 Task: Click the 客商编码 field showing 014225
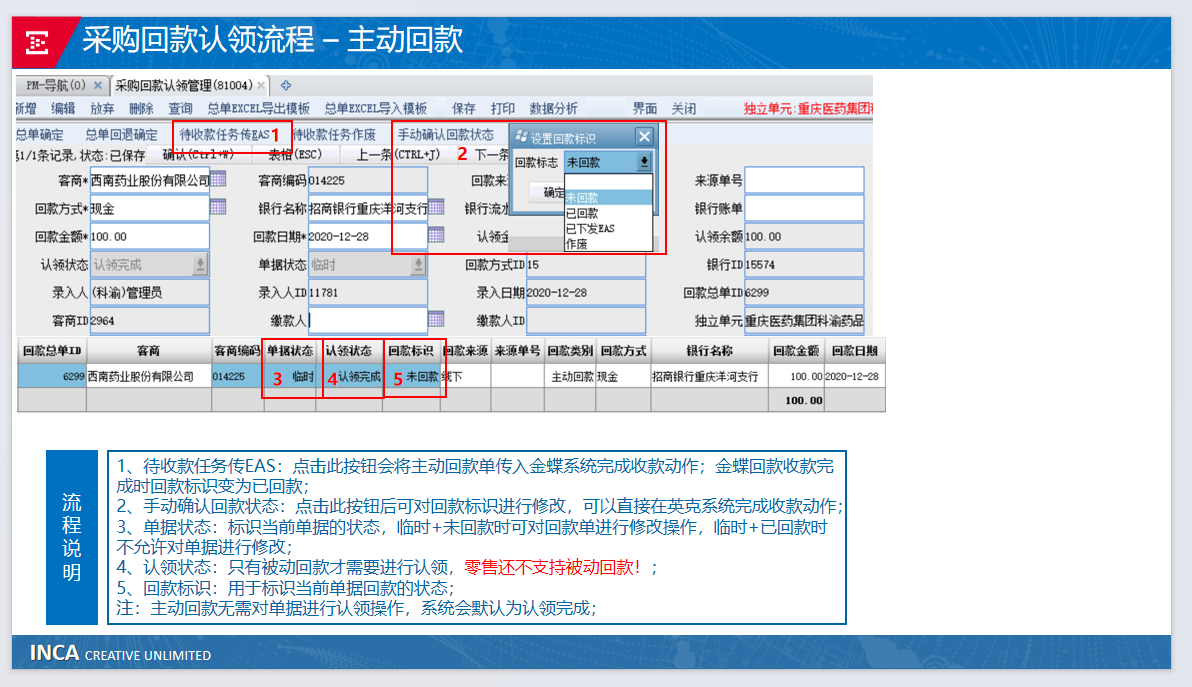pyautogui.click(x=368, y=179)
